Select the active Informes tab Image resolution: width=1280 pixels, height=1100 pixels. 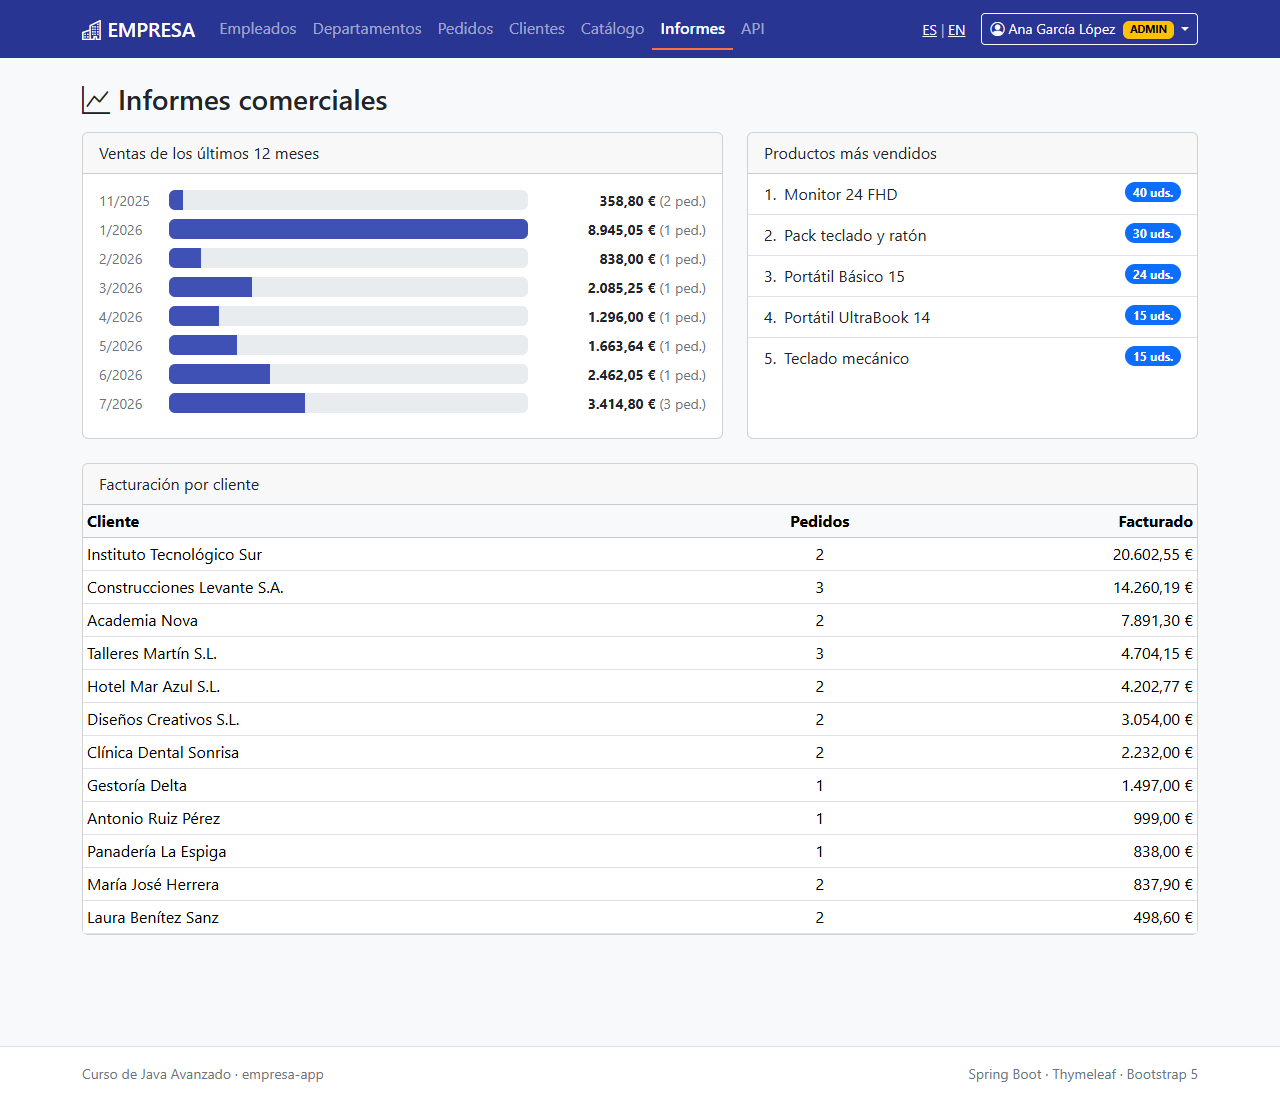point(692,29)
